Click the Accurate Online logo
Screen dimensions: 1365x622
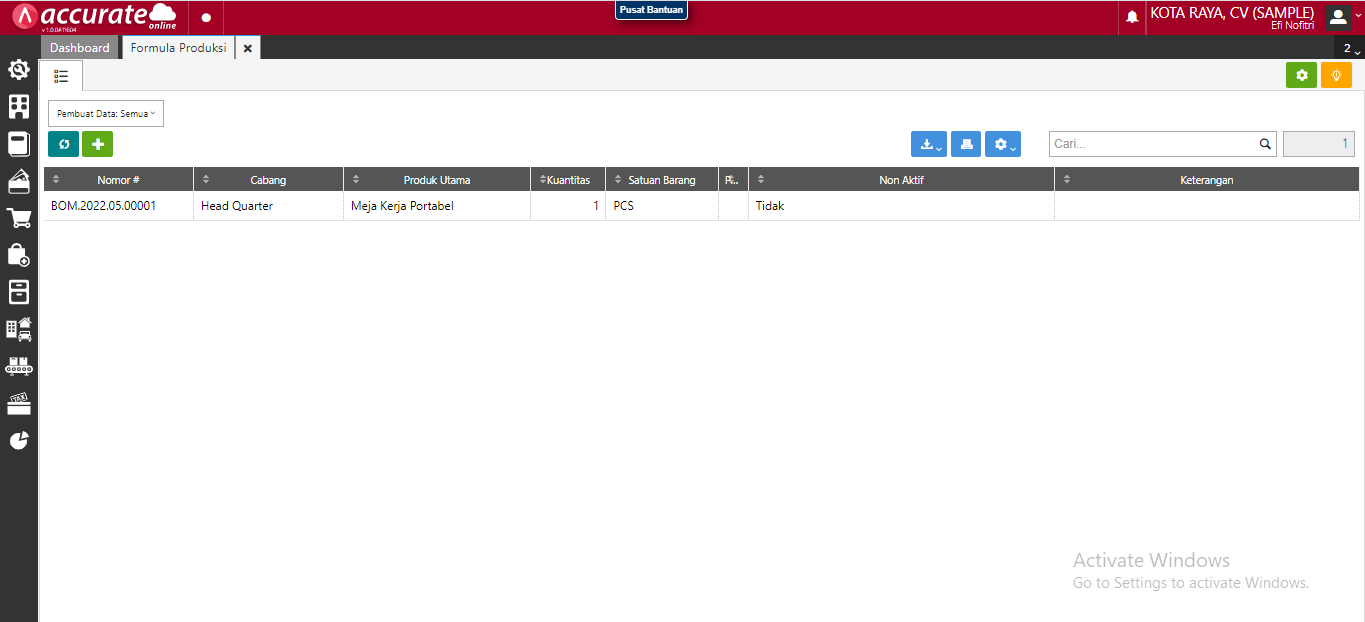click(95, 17)
